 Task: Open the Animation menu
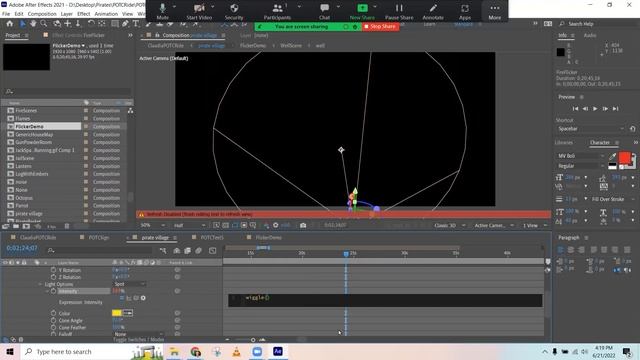106,14
